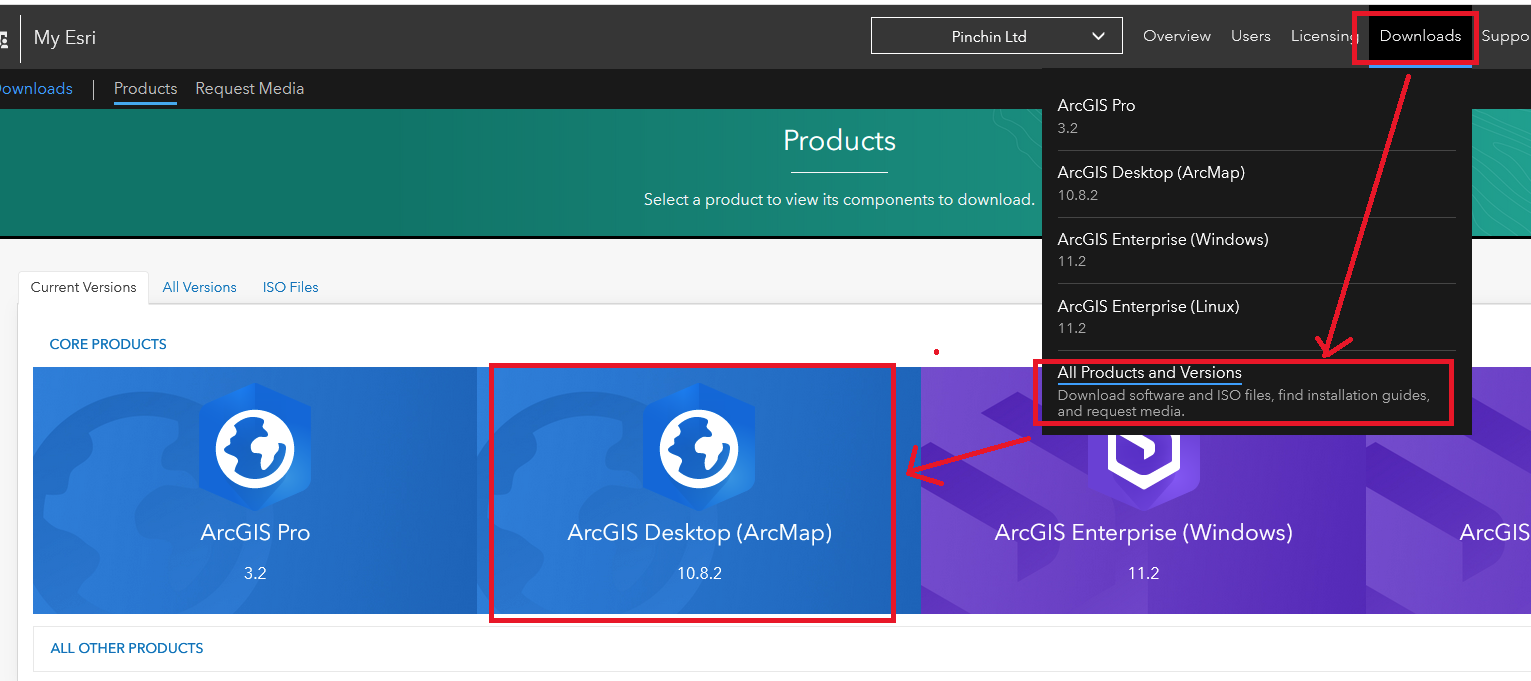Expand the ALL OTHER PRODUCTS section

click(x=126, y=648)
